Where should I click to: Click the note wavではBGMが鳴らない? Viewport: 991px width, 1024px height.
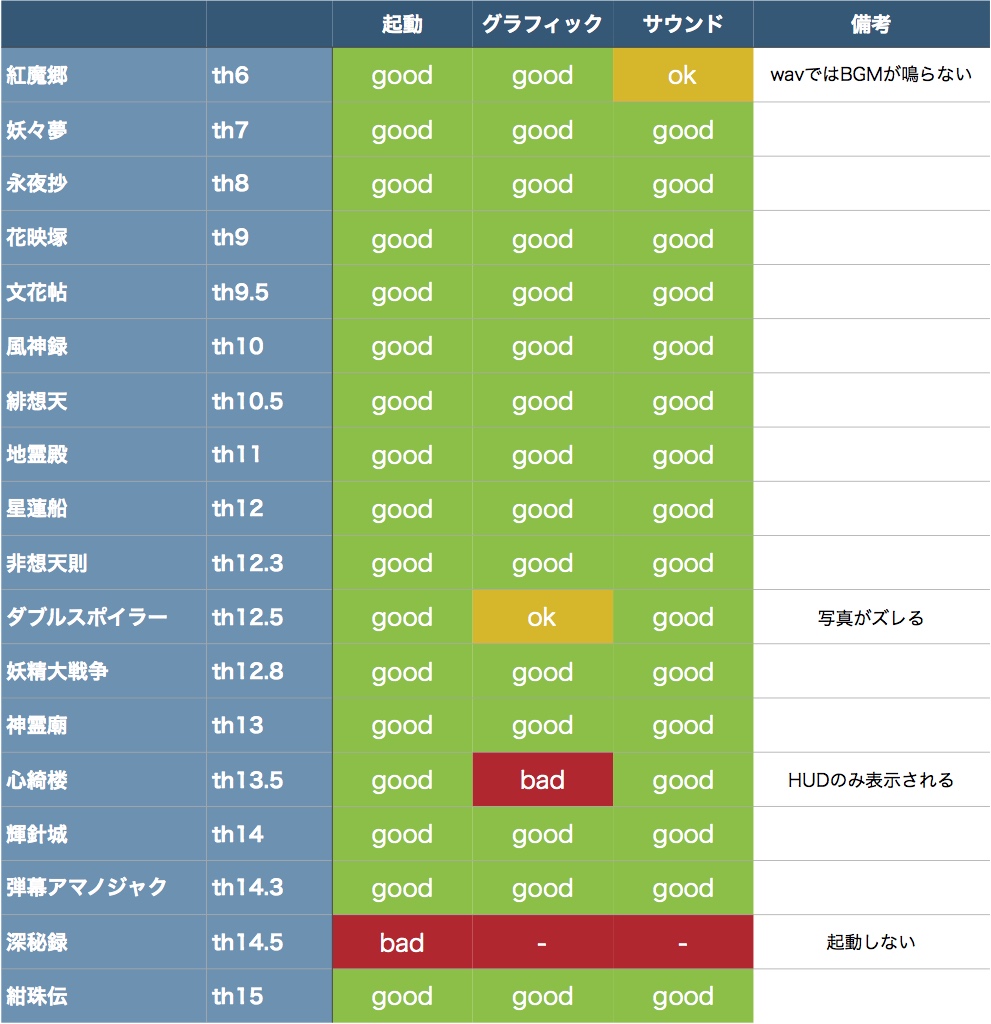pyautogui.click(x=871, y=74)
